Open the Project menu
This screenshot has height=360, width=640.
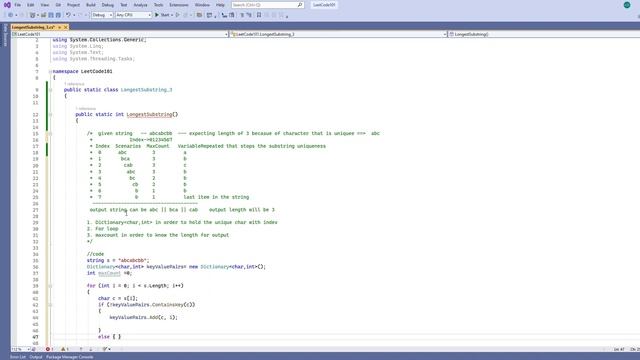73,5
